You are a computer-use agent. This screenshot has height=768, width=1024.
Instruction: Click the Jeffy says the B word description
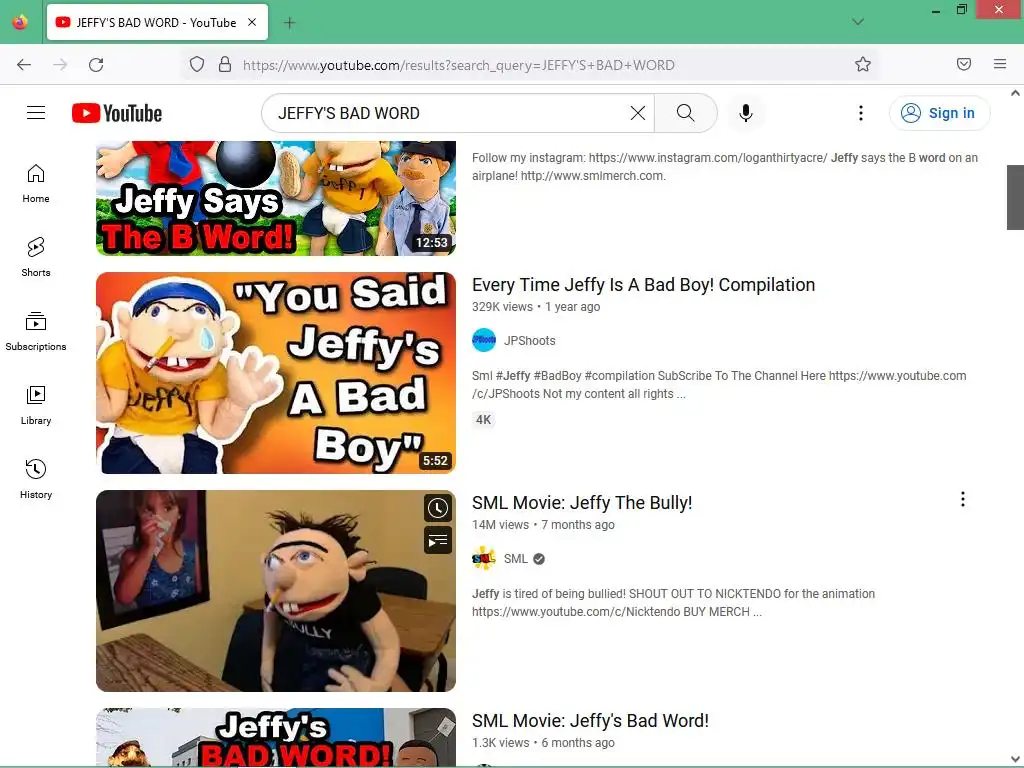[x=725, y=167]
